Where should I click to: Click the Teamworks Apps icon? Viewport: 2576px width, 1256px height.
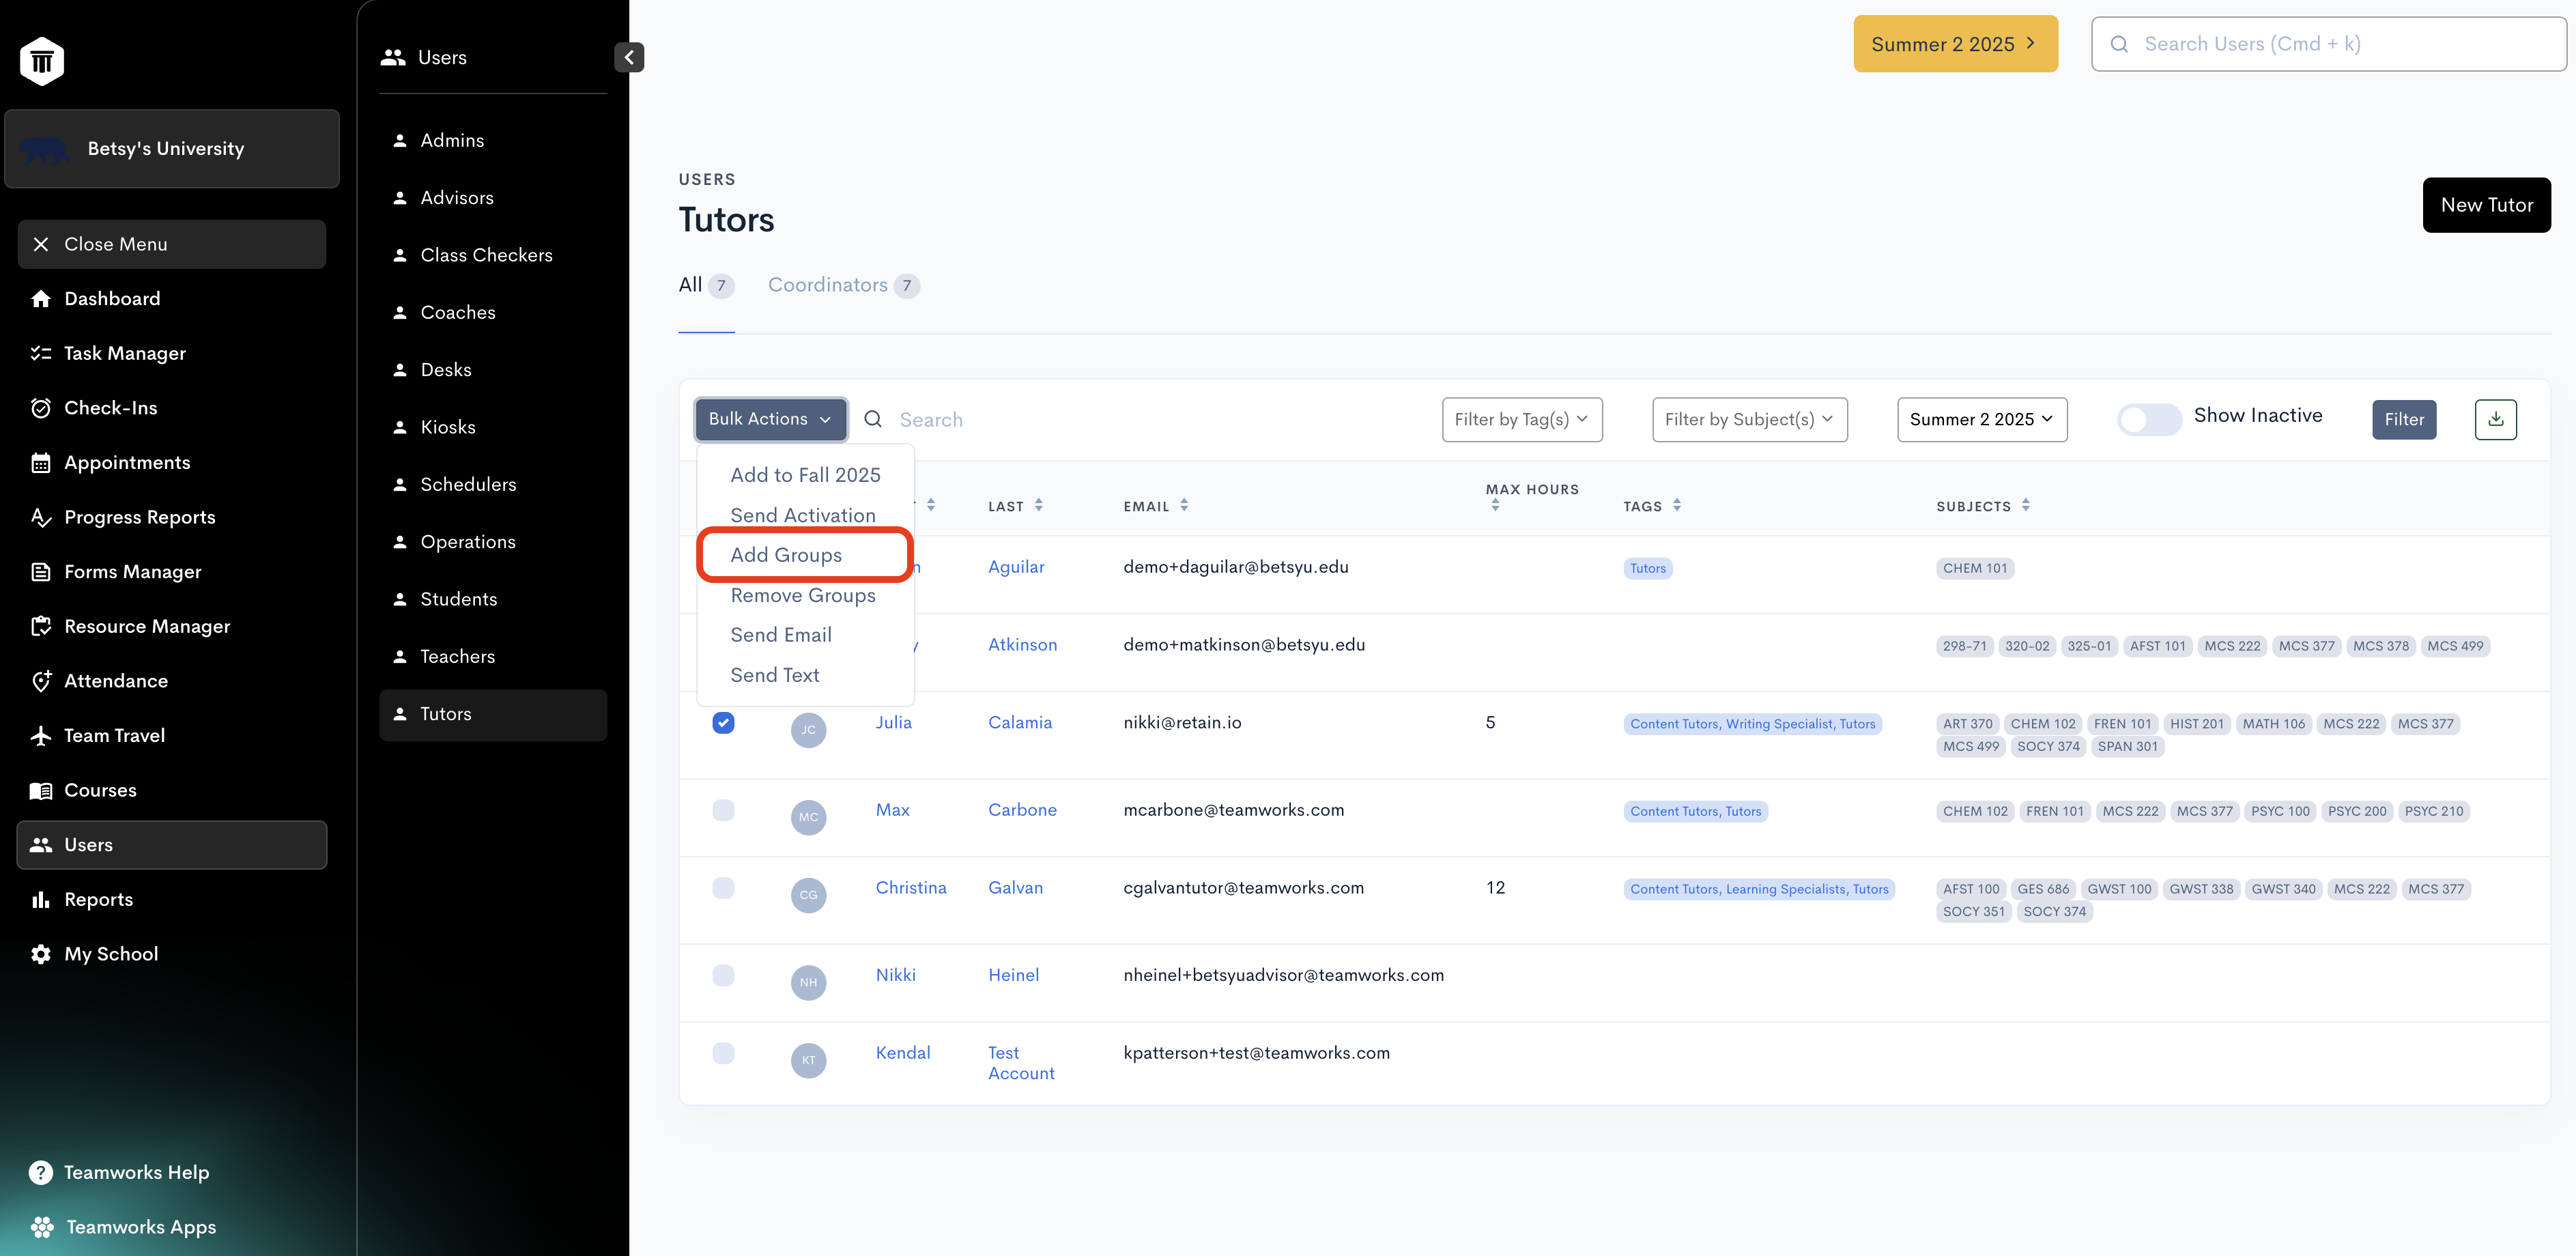pos(42,1227)
